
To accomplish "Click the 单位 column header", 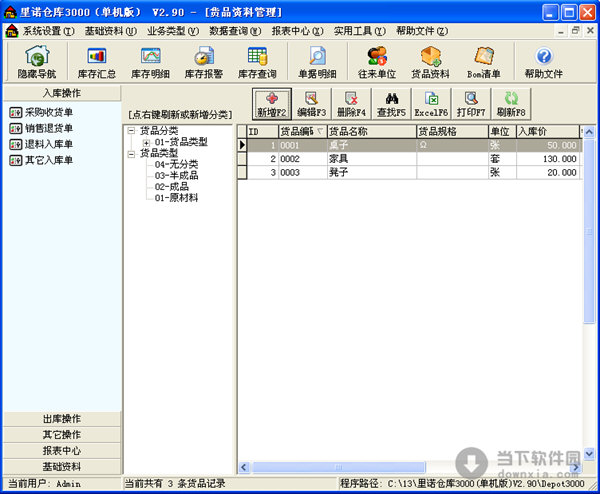I will pos(502,132).
